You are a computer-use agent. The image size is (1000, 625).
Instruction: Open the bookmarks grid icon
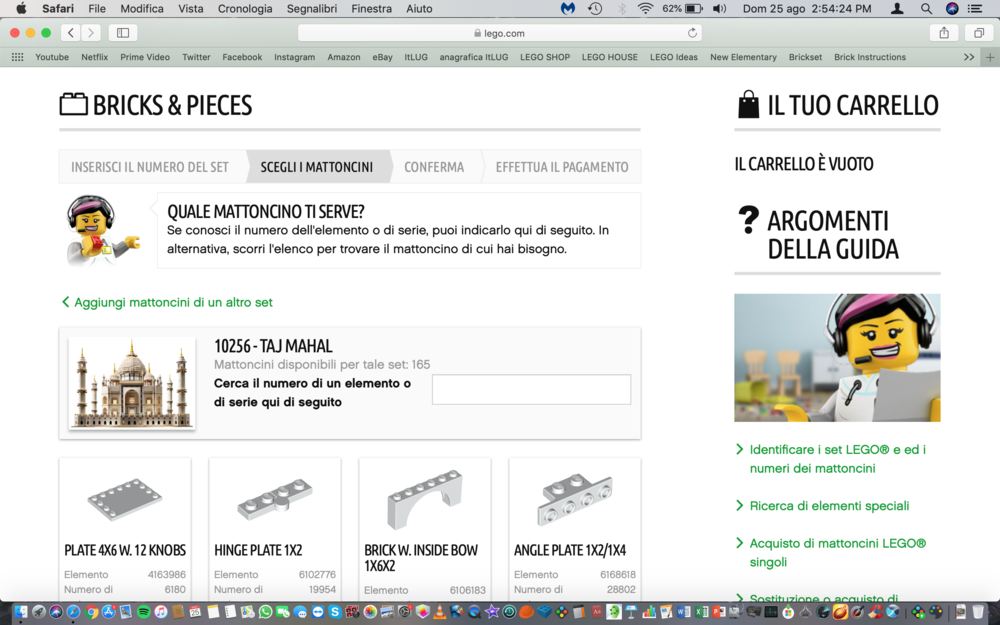[x=17, y=57]
